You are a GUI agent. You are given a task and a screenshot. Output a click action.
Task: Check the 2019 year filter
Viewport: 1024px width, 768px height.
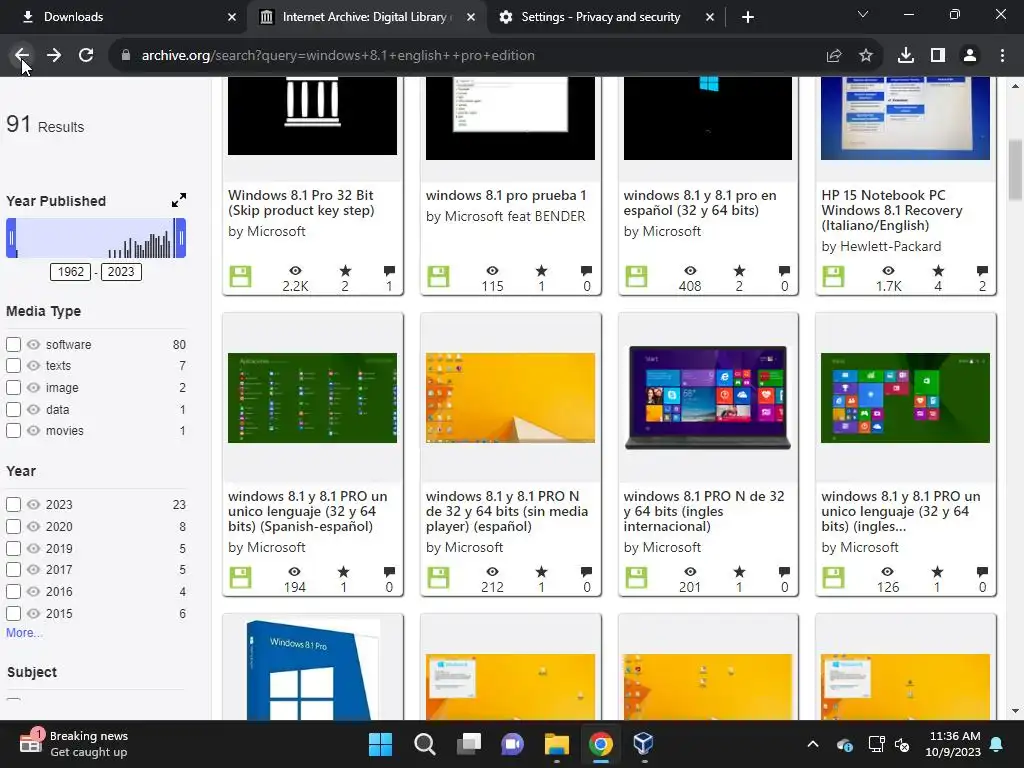pyautogui.click(x=13, y=549)
